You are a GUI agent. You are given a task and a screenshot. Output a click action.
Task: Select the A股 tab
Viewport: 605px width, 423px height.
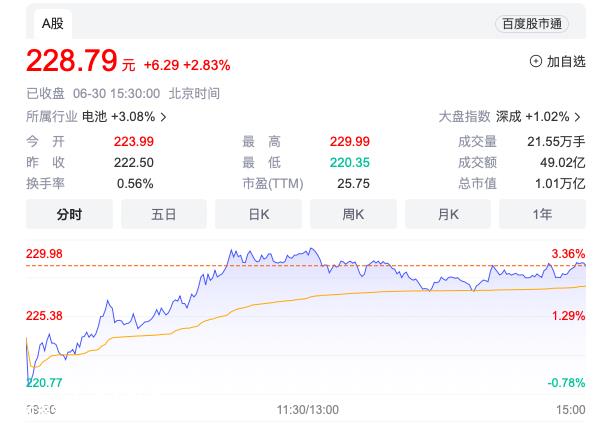click(x=52, y=24)
